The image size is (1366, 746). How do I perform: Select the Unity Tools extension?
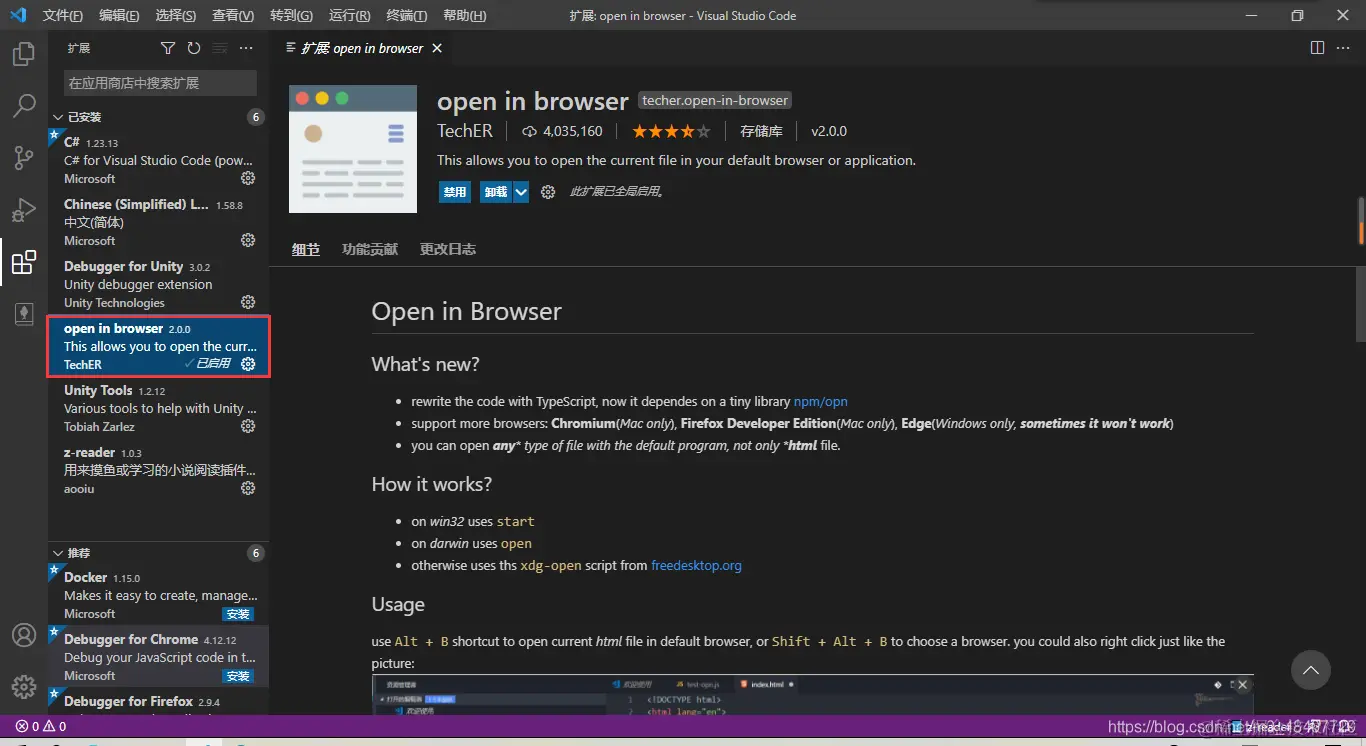pyautogui.click(x=159, y=408)
